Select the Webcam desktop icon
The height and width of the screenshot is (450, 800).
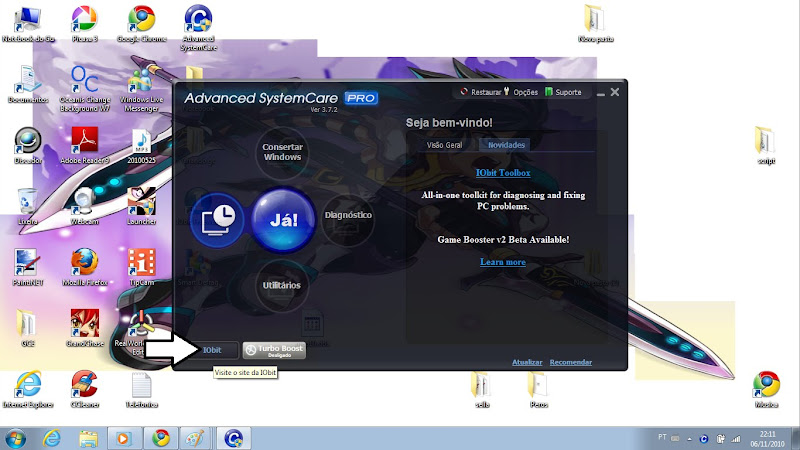pyautogui.click(x=85, y=207)
